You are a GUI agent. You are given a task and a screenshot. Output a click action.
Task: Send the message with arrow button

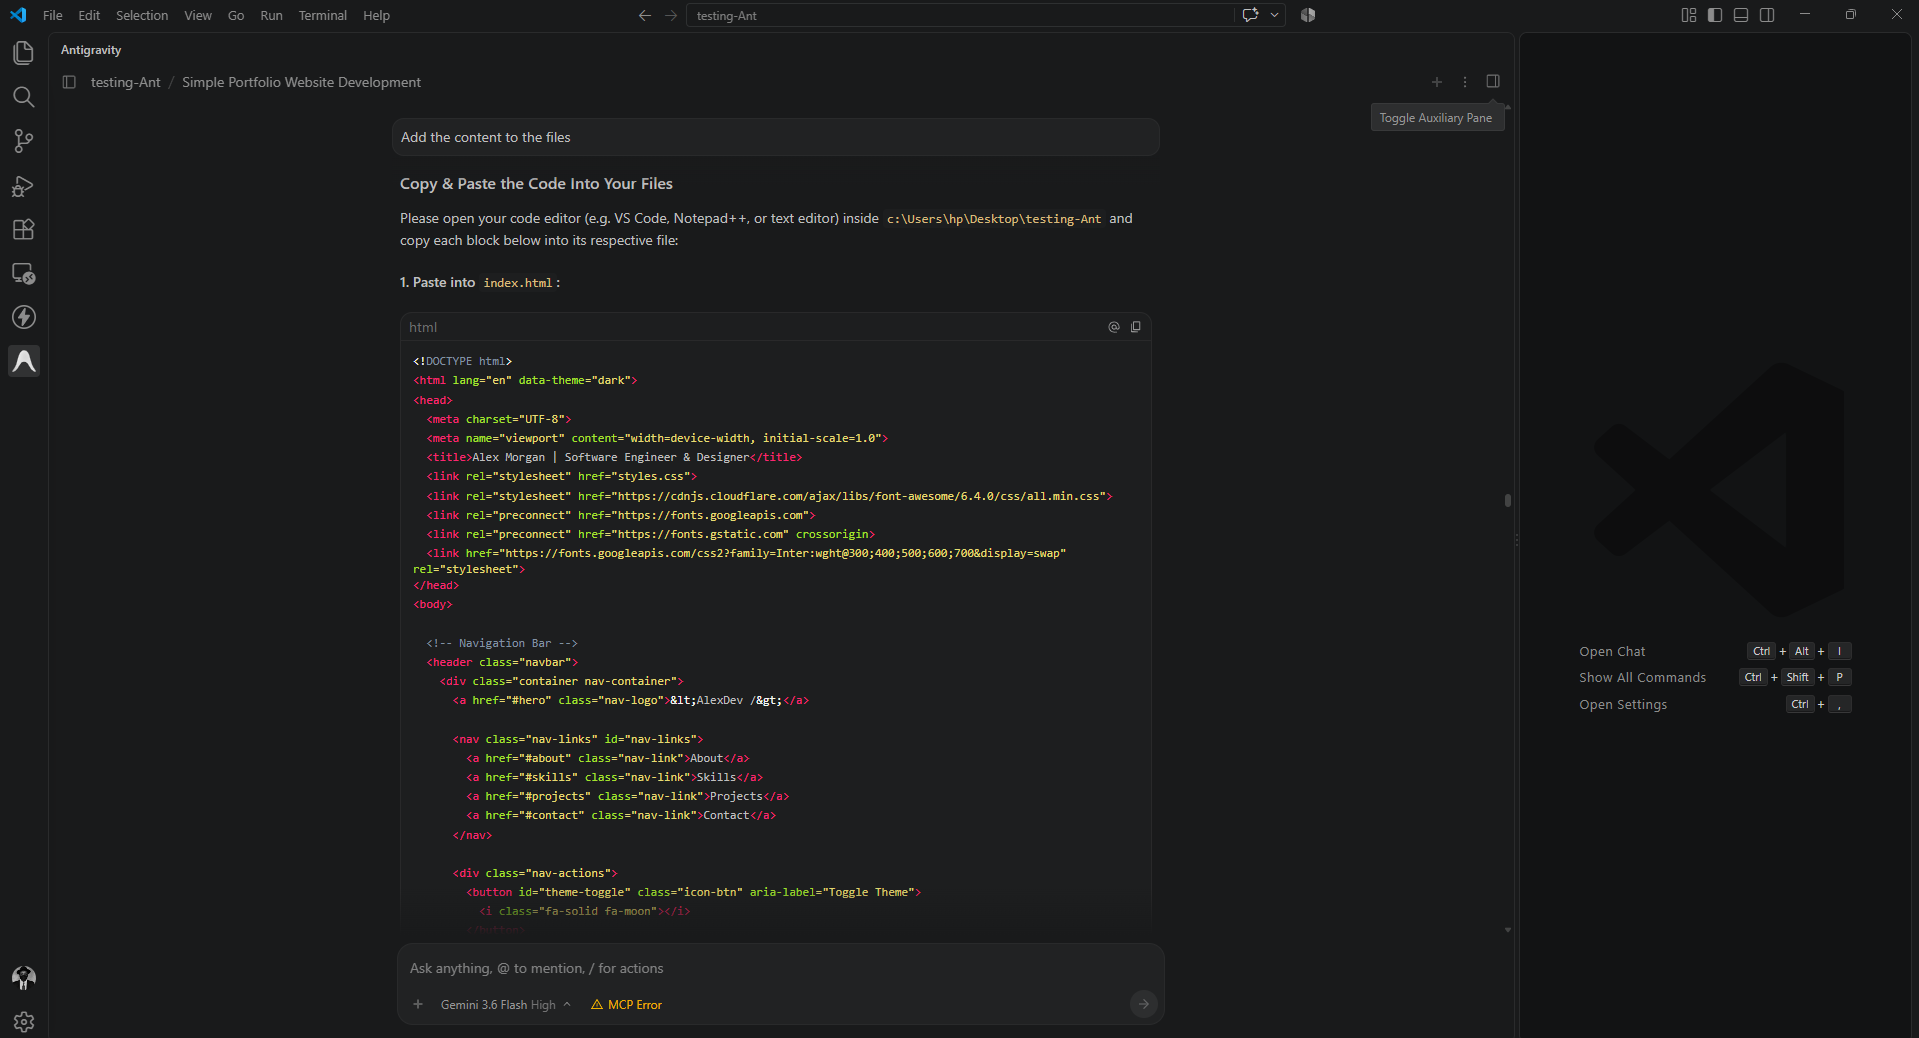click(1143, 1004)
